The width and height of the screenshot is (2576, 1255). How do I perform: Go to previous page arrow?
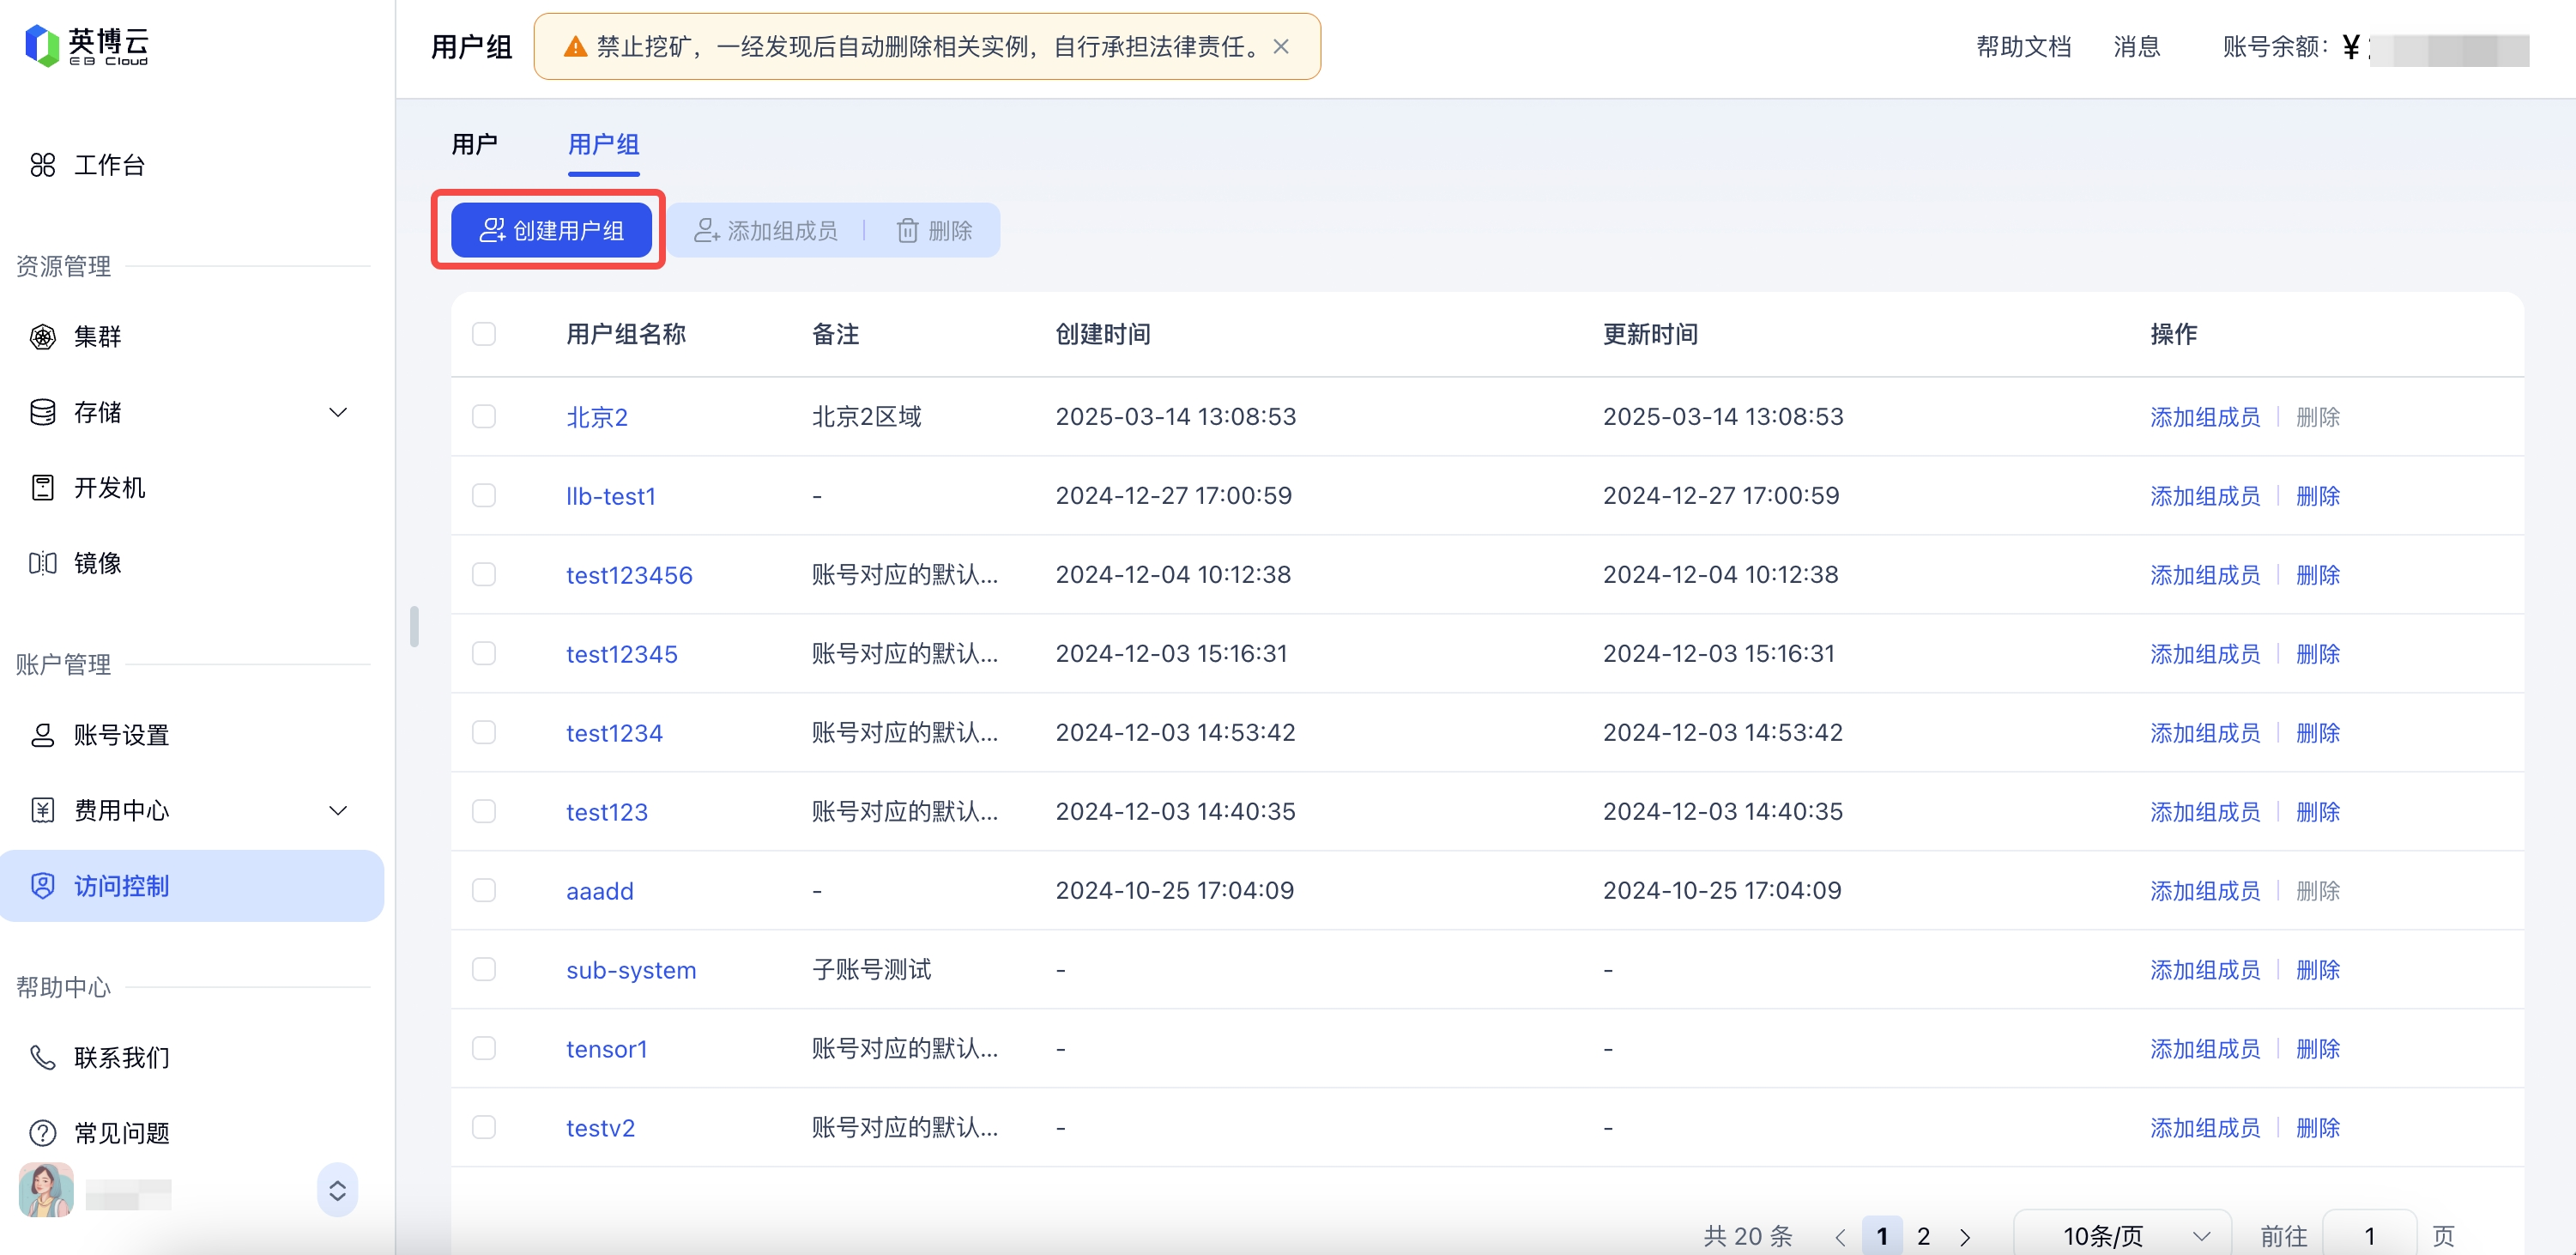[1841, 1237]
